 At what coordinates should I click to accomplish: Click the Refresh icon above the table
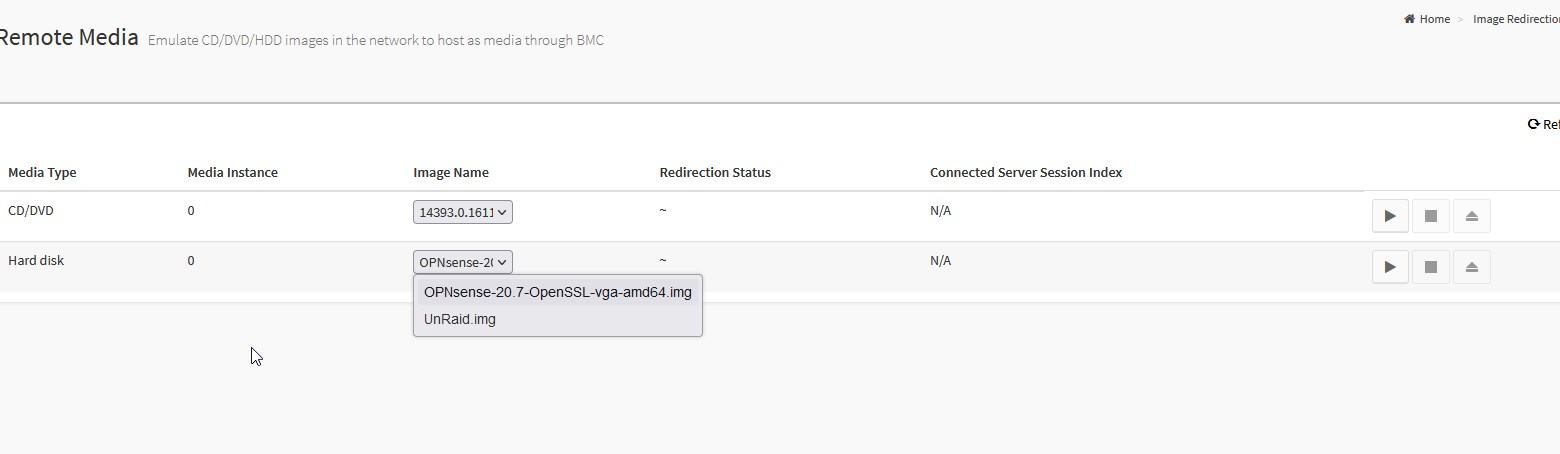(1533, 124)
